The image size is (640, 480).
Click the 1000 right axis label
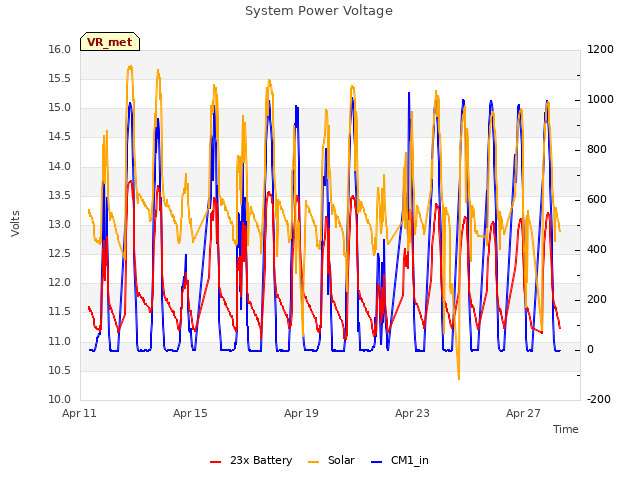point(600,100)
